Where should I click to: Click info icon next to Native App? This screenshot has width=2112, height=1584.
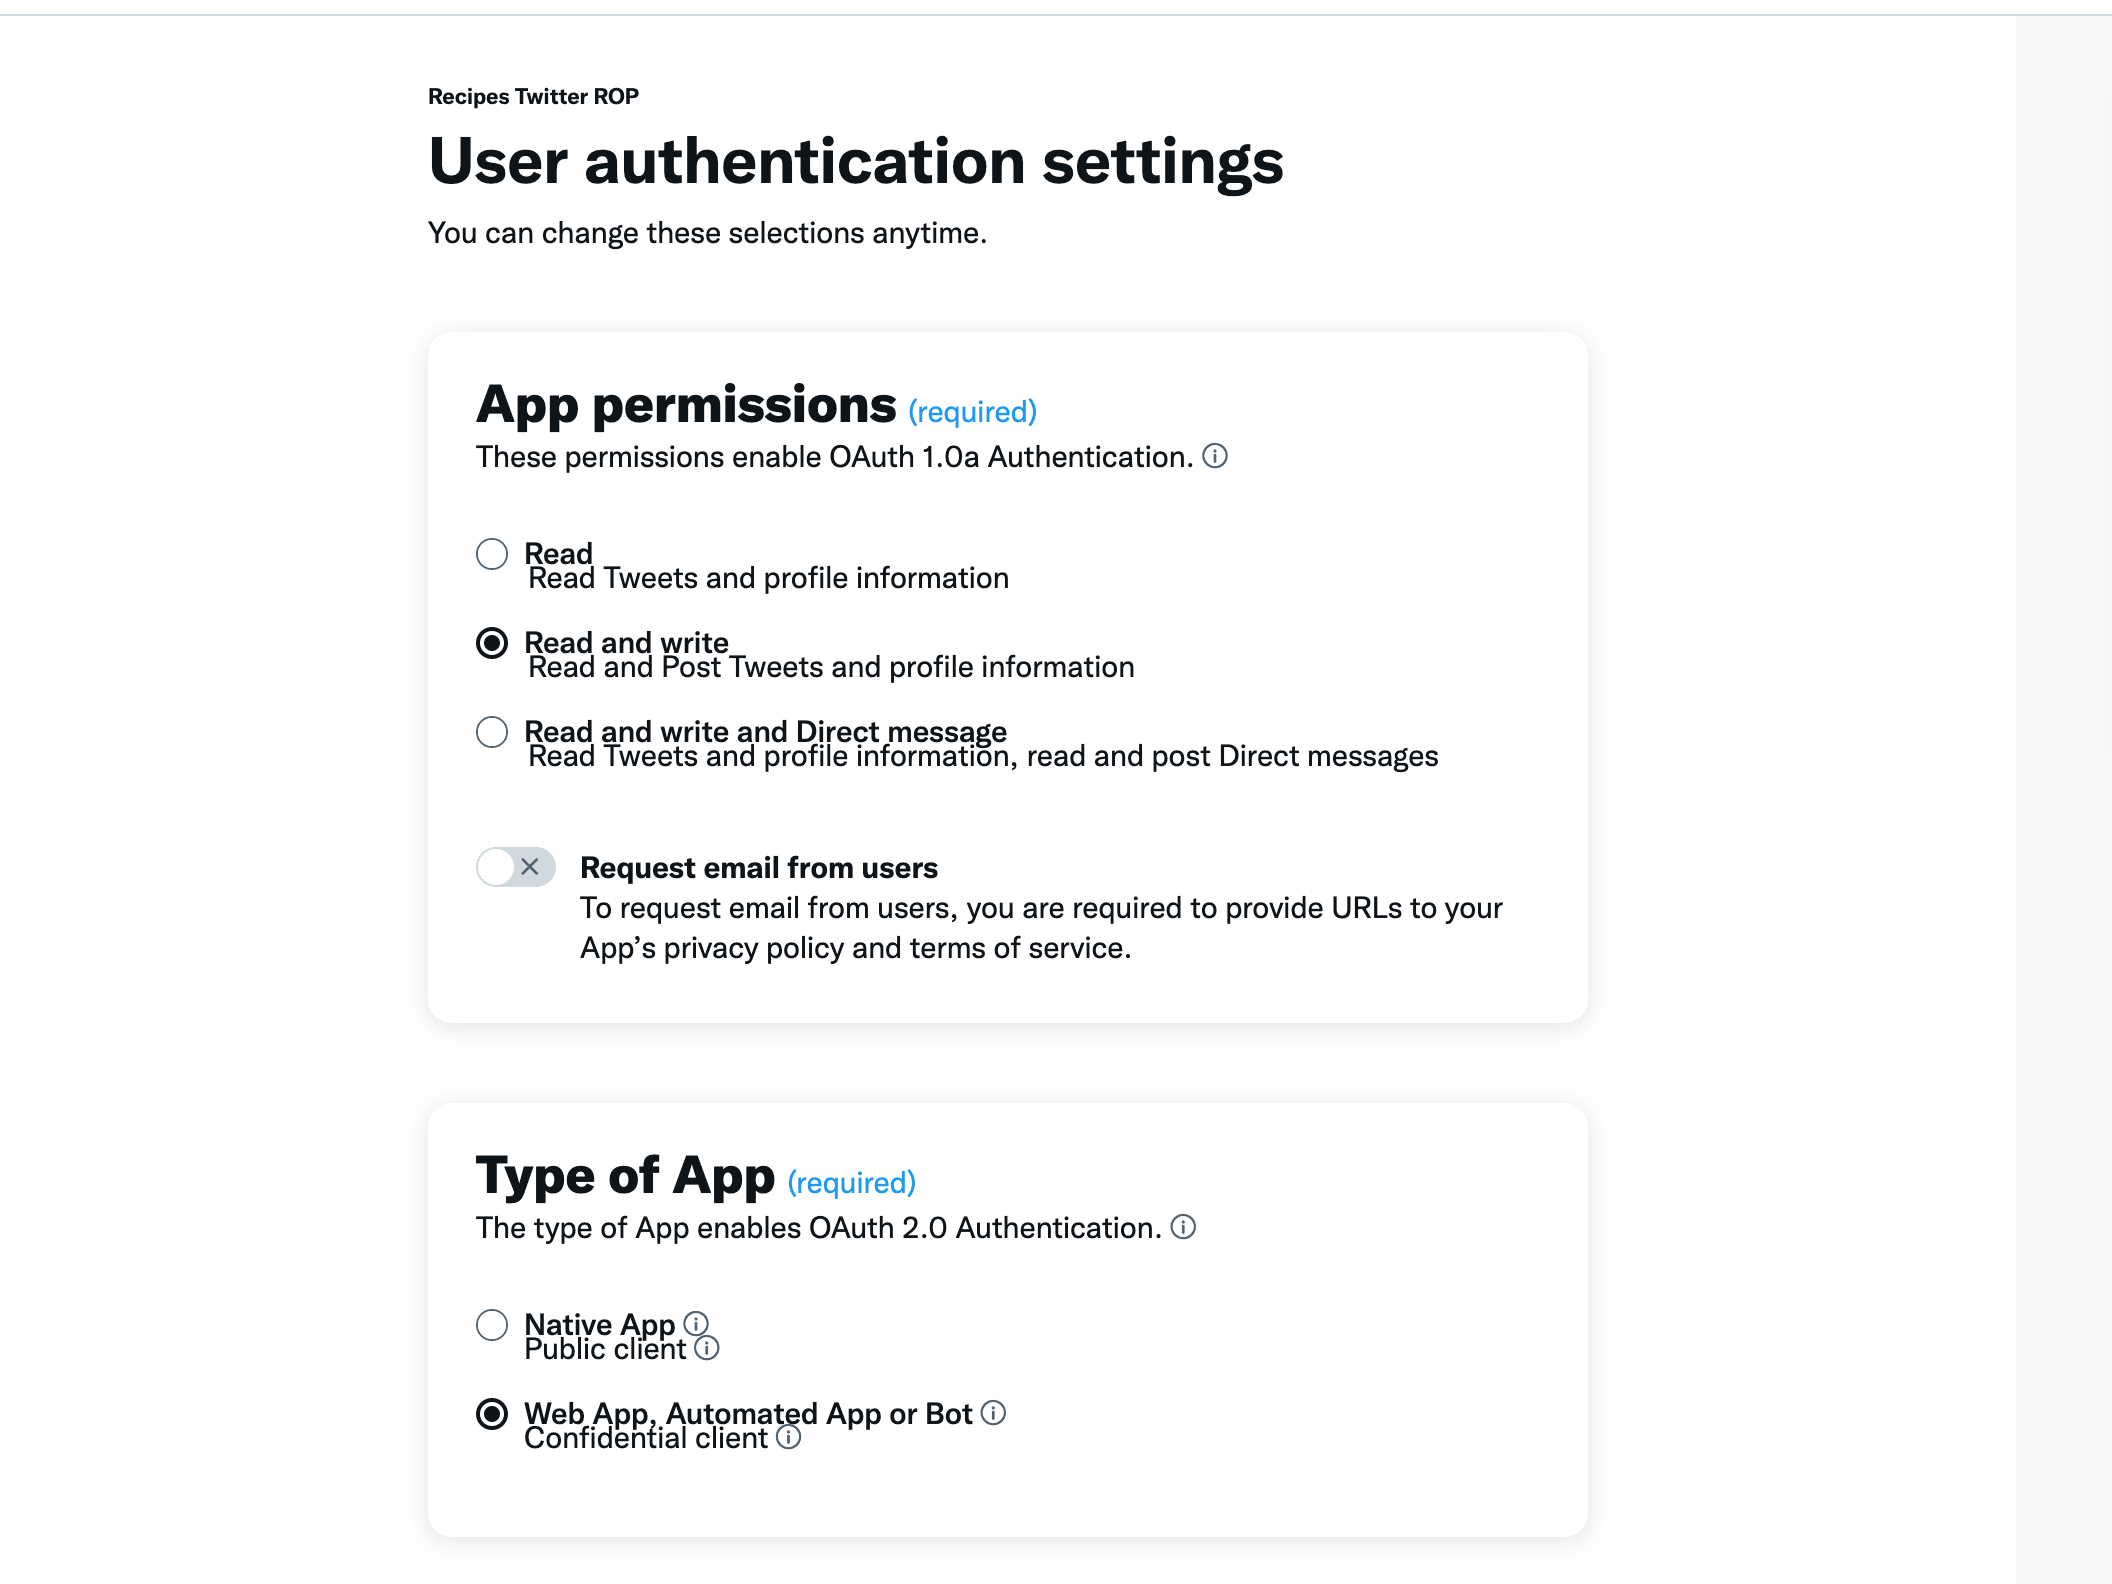696,1323
